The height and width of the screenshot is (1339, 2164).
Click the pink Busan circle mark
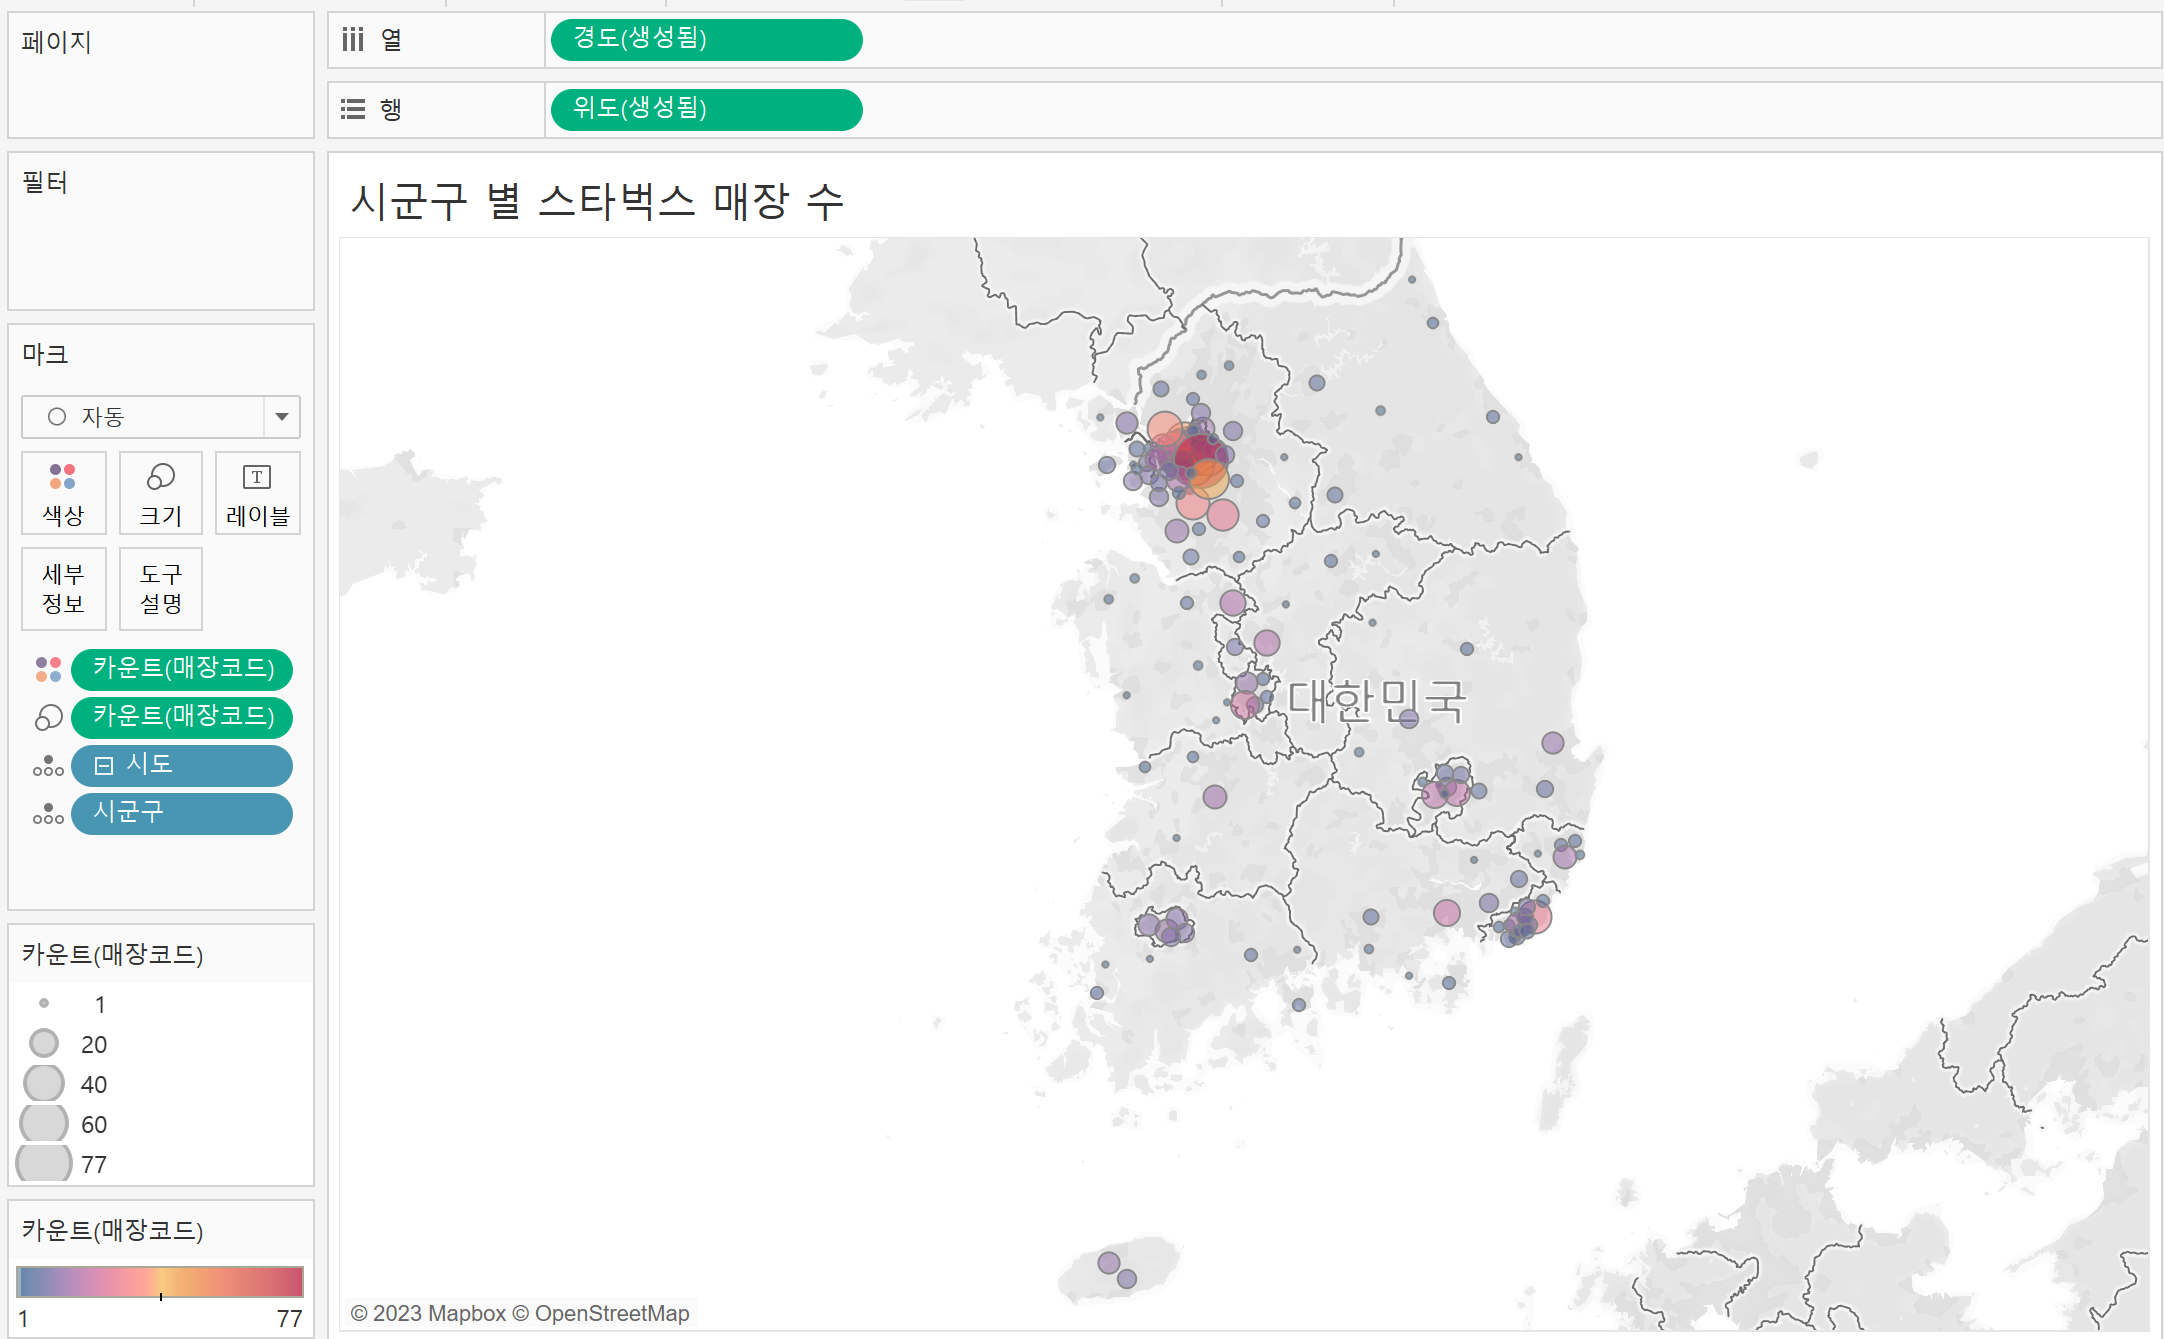[1537, 917]
